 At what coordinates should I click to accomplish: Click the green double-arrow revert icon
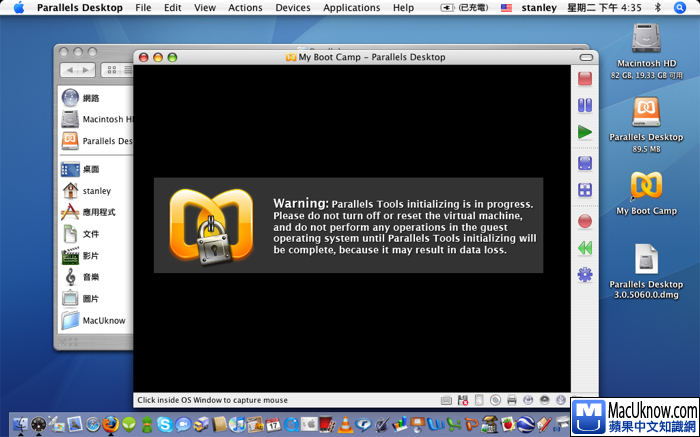click(x=585, y=247)
